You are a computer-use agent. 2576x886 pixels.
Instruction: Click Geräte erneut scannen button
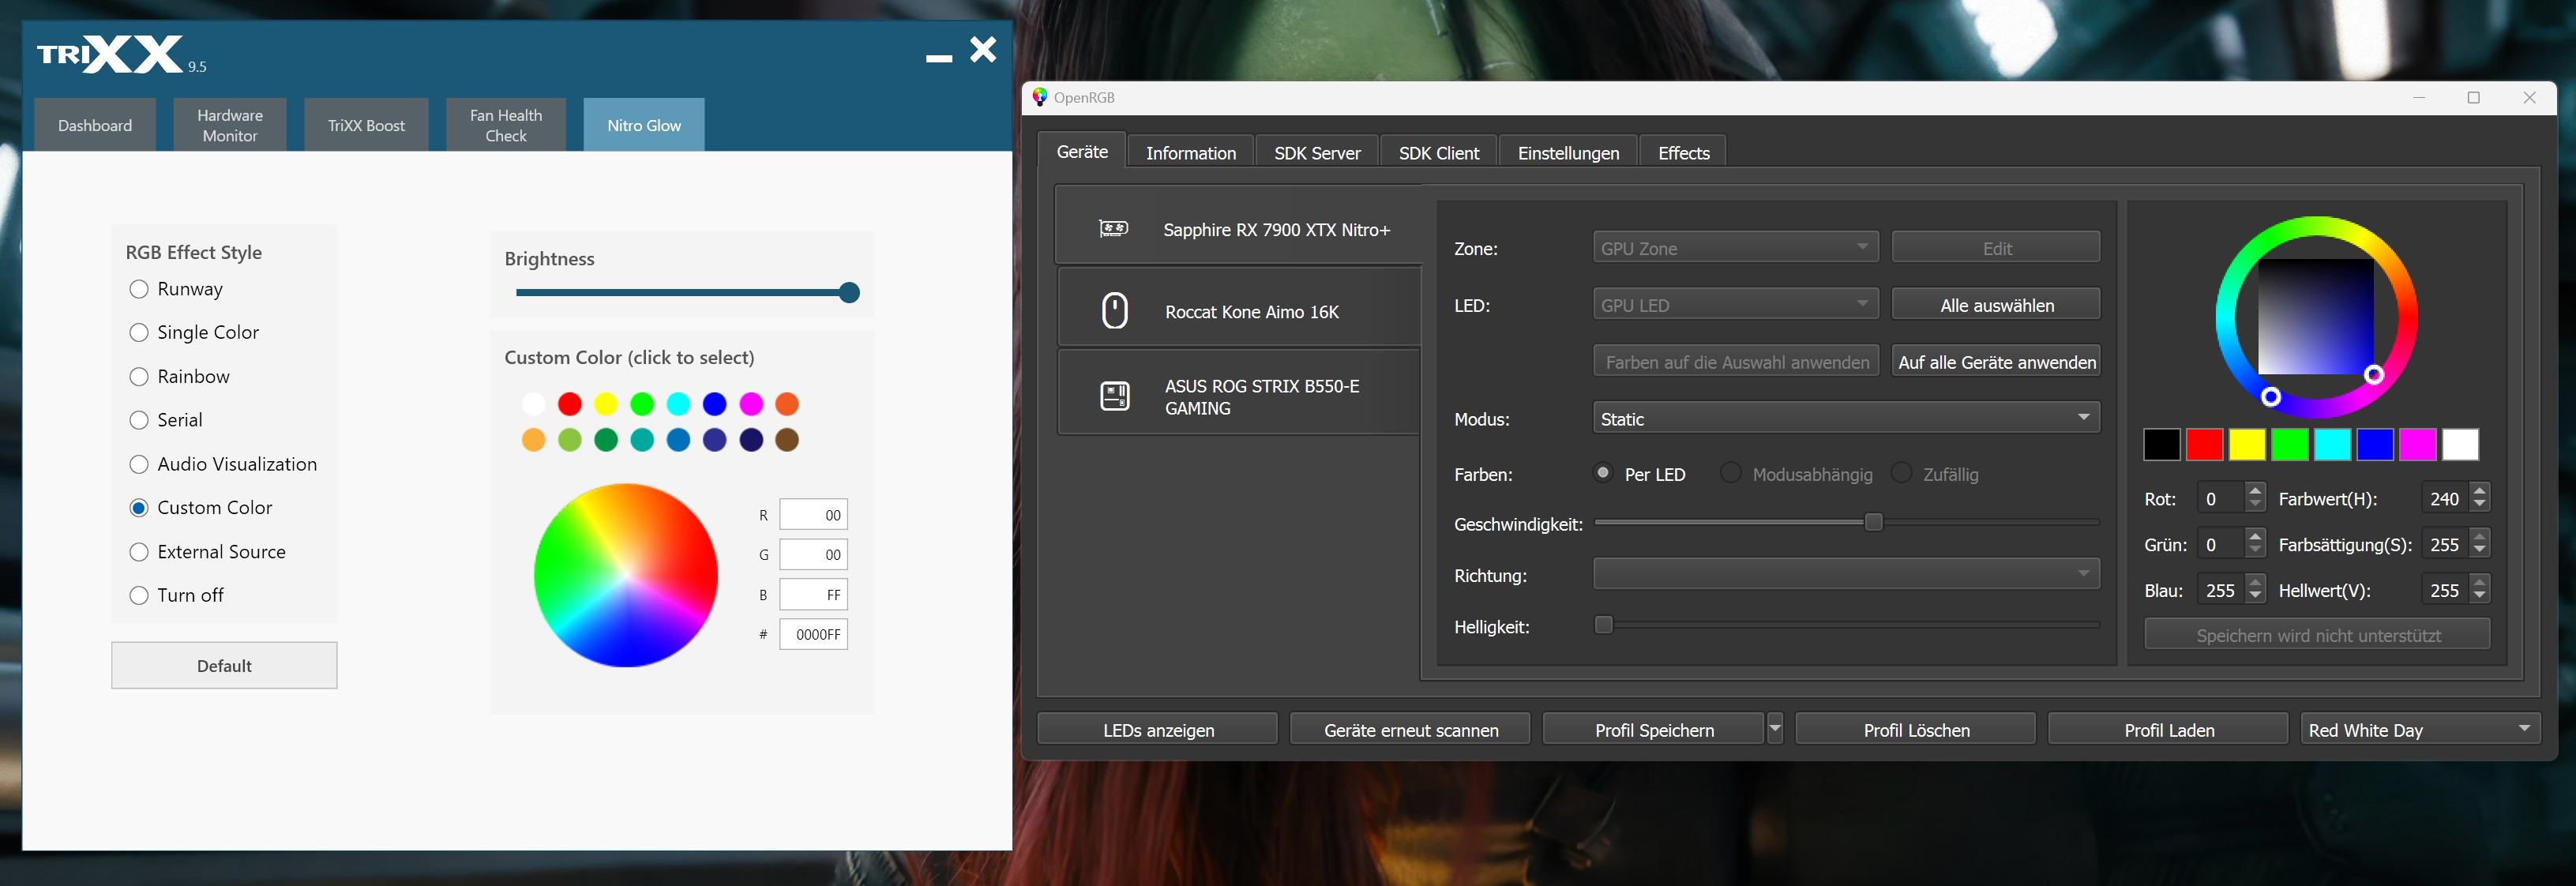[1410, 729]
